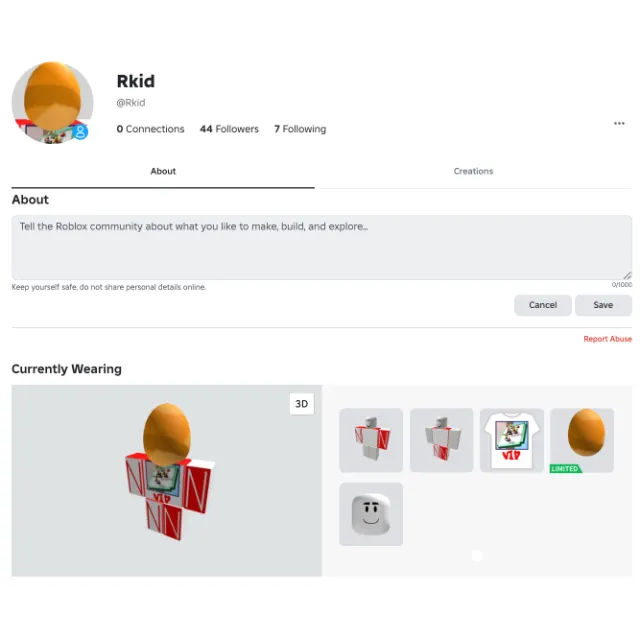Screen dimensions: 640x640
Task: Switch to the About tab
Action: pos(163,171)
